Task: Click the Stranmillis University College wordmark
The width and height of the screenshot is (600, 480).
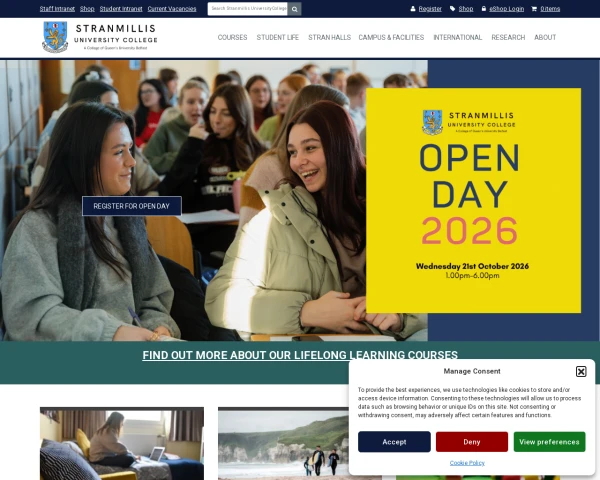Action: coord(116,37)
